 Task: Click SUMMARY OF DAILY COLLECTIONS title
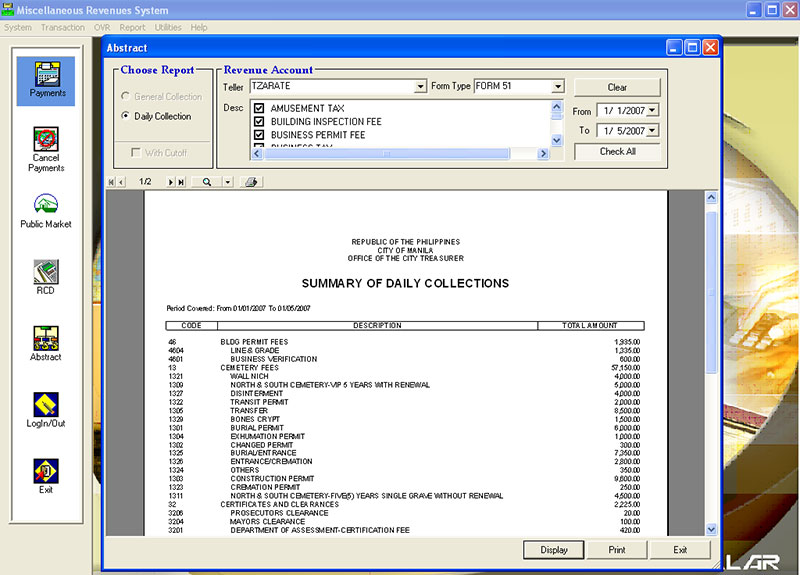405,284
